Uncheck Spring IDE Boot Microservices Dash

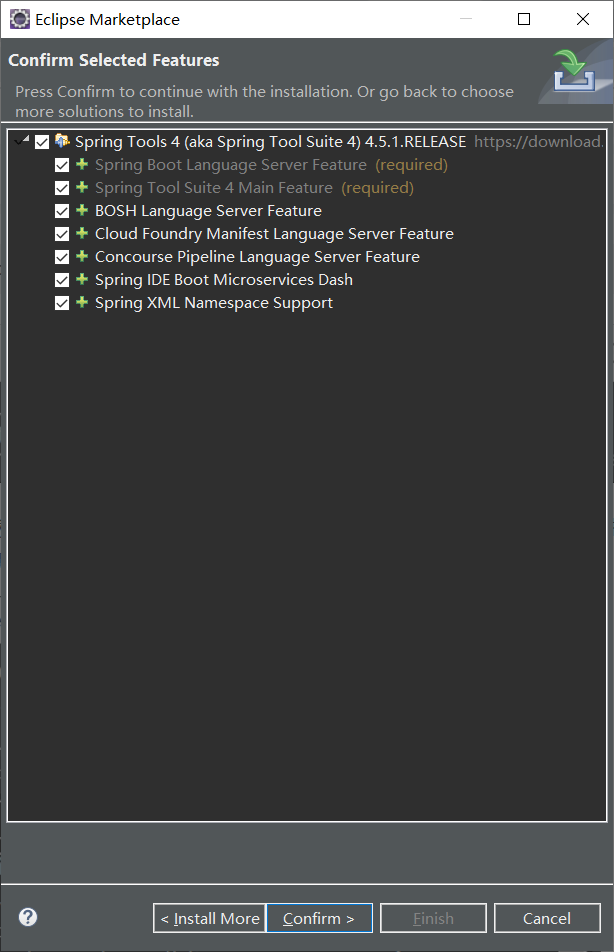(62, 279)
